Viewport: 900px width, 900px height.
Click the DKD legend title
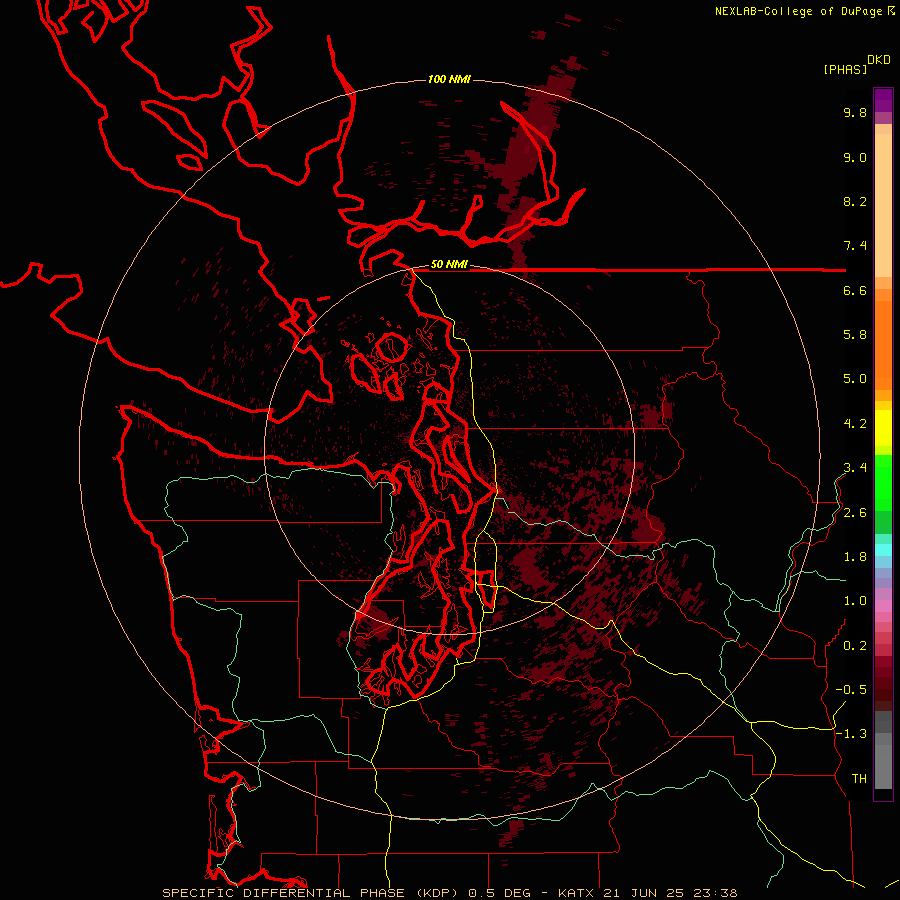[x=879, y=60]
